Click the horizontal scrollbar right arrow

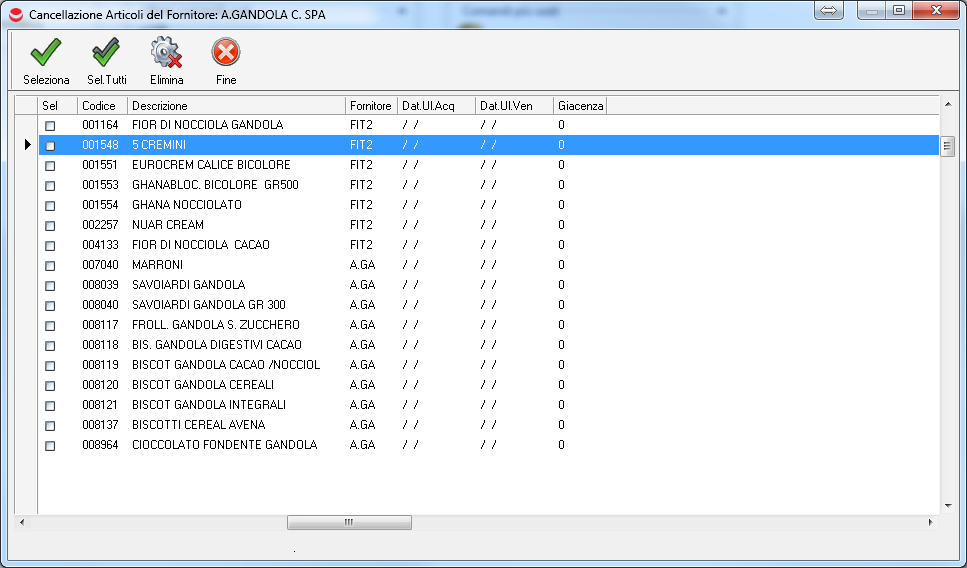coord(931,522)
